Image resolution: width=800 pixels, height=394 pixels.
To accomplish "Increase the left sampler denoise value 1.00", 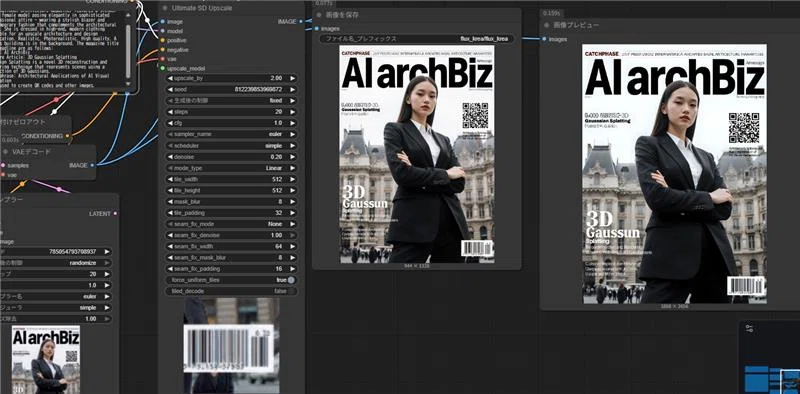I will (107, 318).
